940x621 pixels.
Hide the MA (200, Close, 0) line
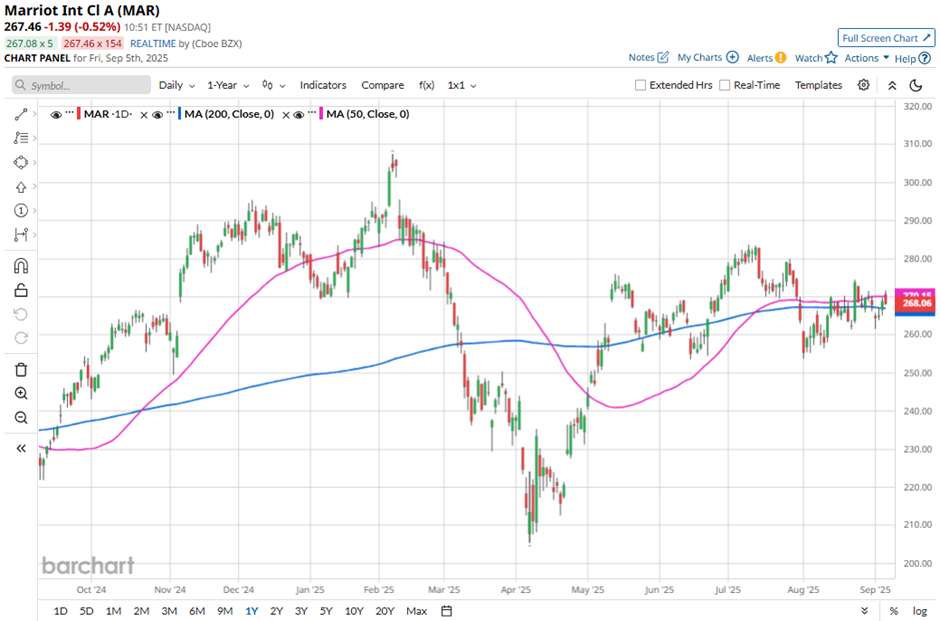158,114
